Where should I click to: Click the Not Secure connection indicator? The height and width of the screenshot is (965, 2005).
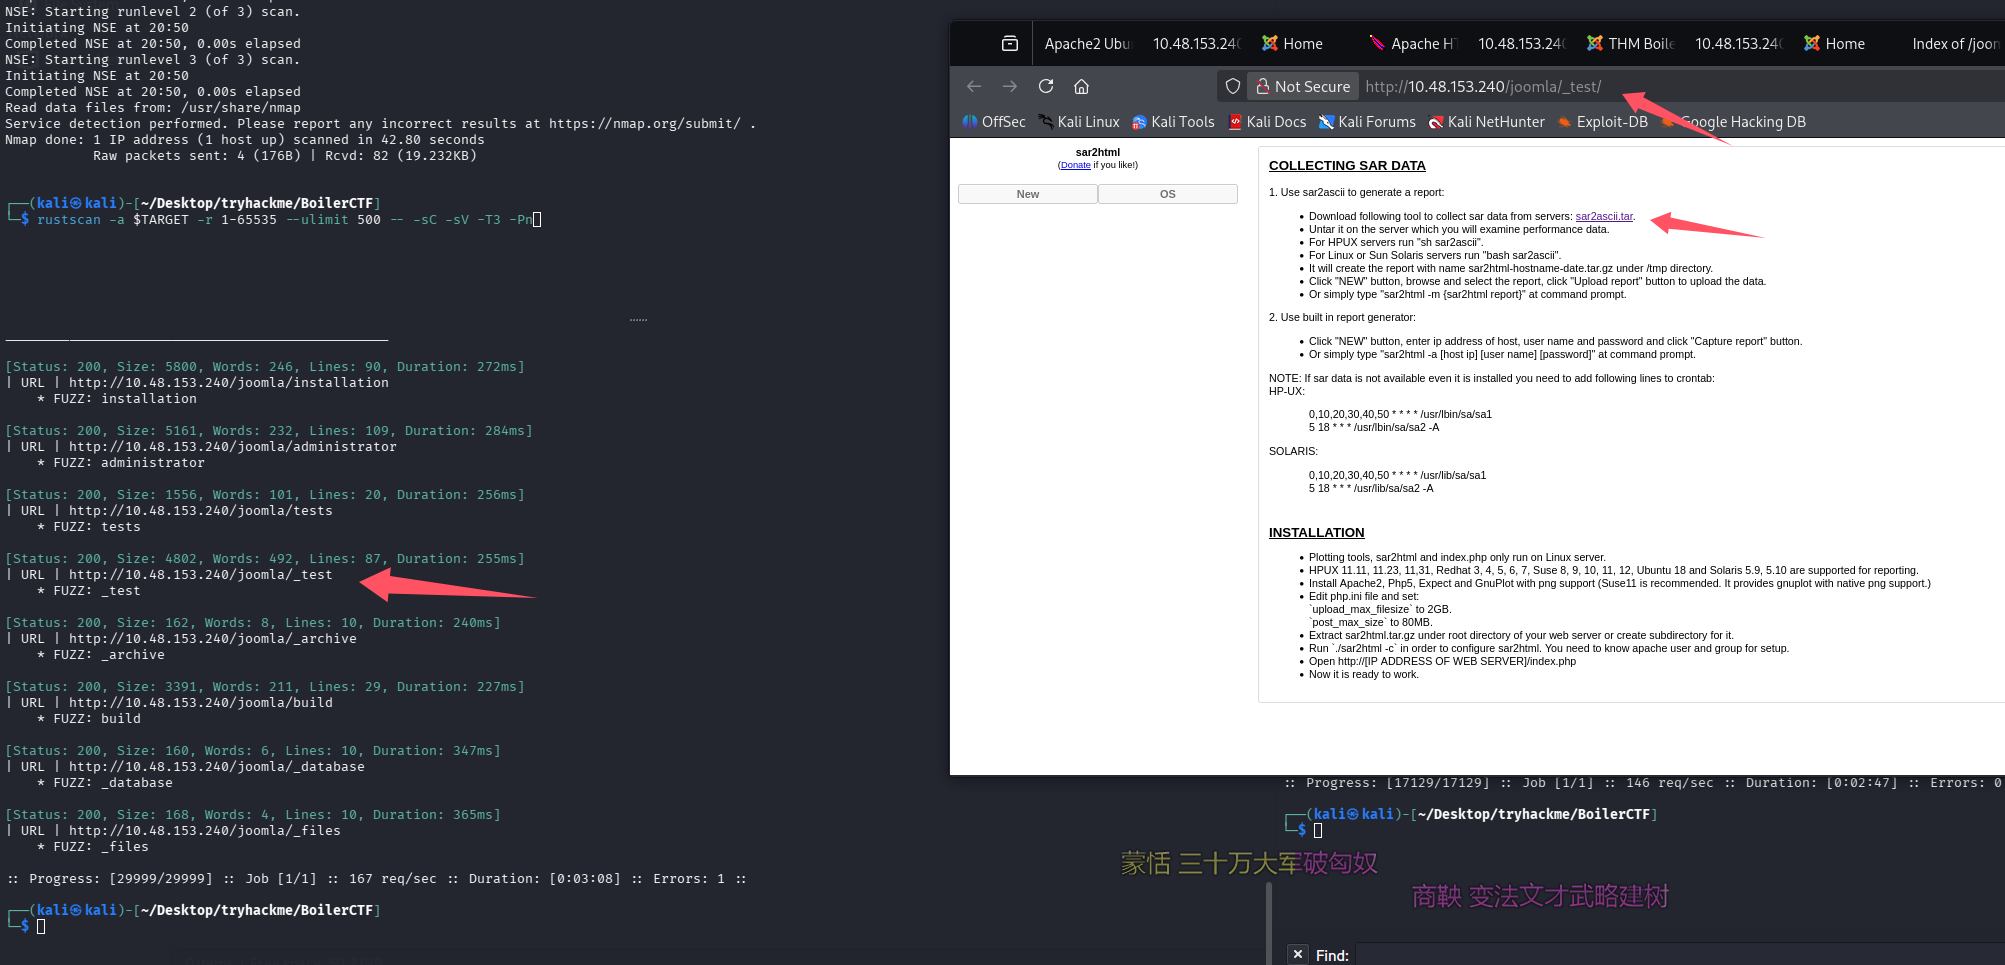pyautogui.click(x=1303, y=87)
